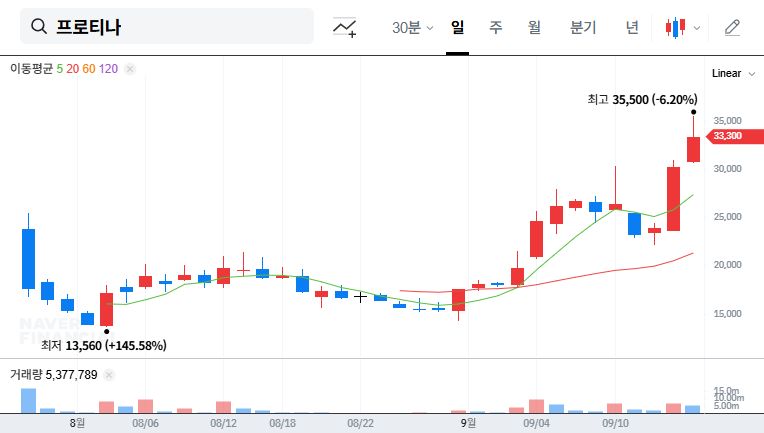Click the 08/06 date axis label
Image resolution: width=764 pixels, height=433 pixels.
[x=145, y=423]
